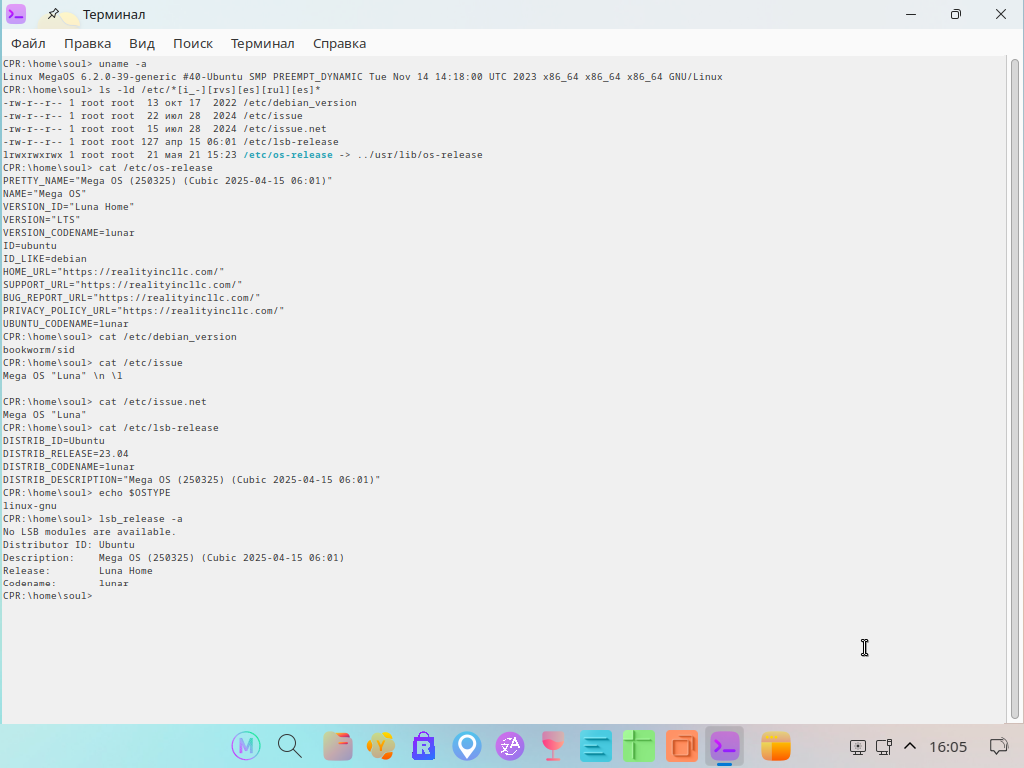The width and height of the screenshot is (1024, 768).
Task: Open the file manager folder icon in taskbar
Action: click(338, 746)
